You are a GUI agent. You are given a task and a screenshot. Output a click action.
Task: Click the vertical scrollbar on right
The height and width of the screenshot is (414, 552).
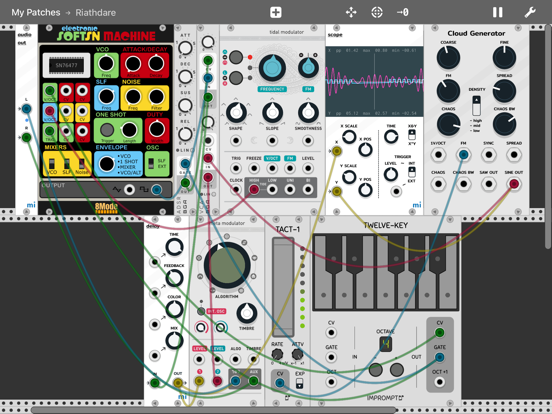coord(549,136)
